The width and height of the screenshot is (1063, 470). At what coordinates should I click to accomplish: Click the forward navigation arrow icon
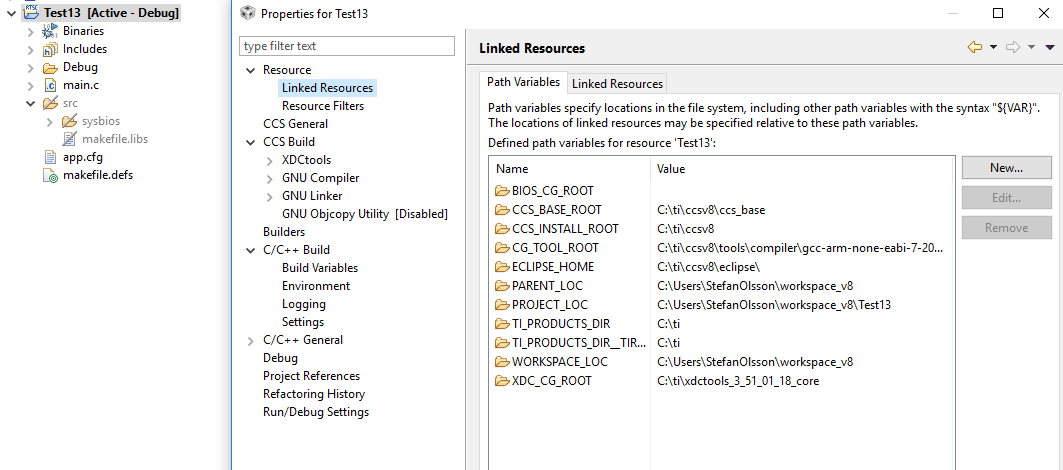pos(1013,47)
